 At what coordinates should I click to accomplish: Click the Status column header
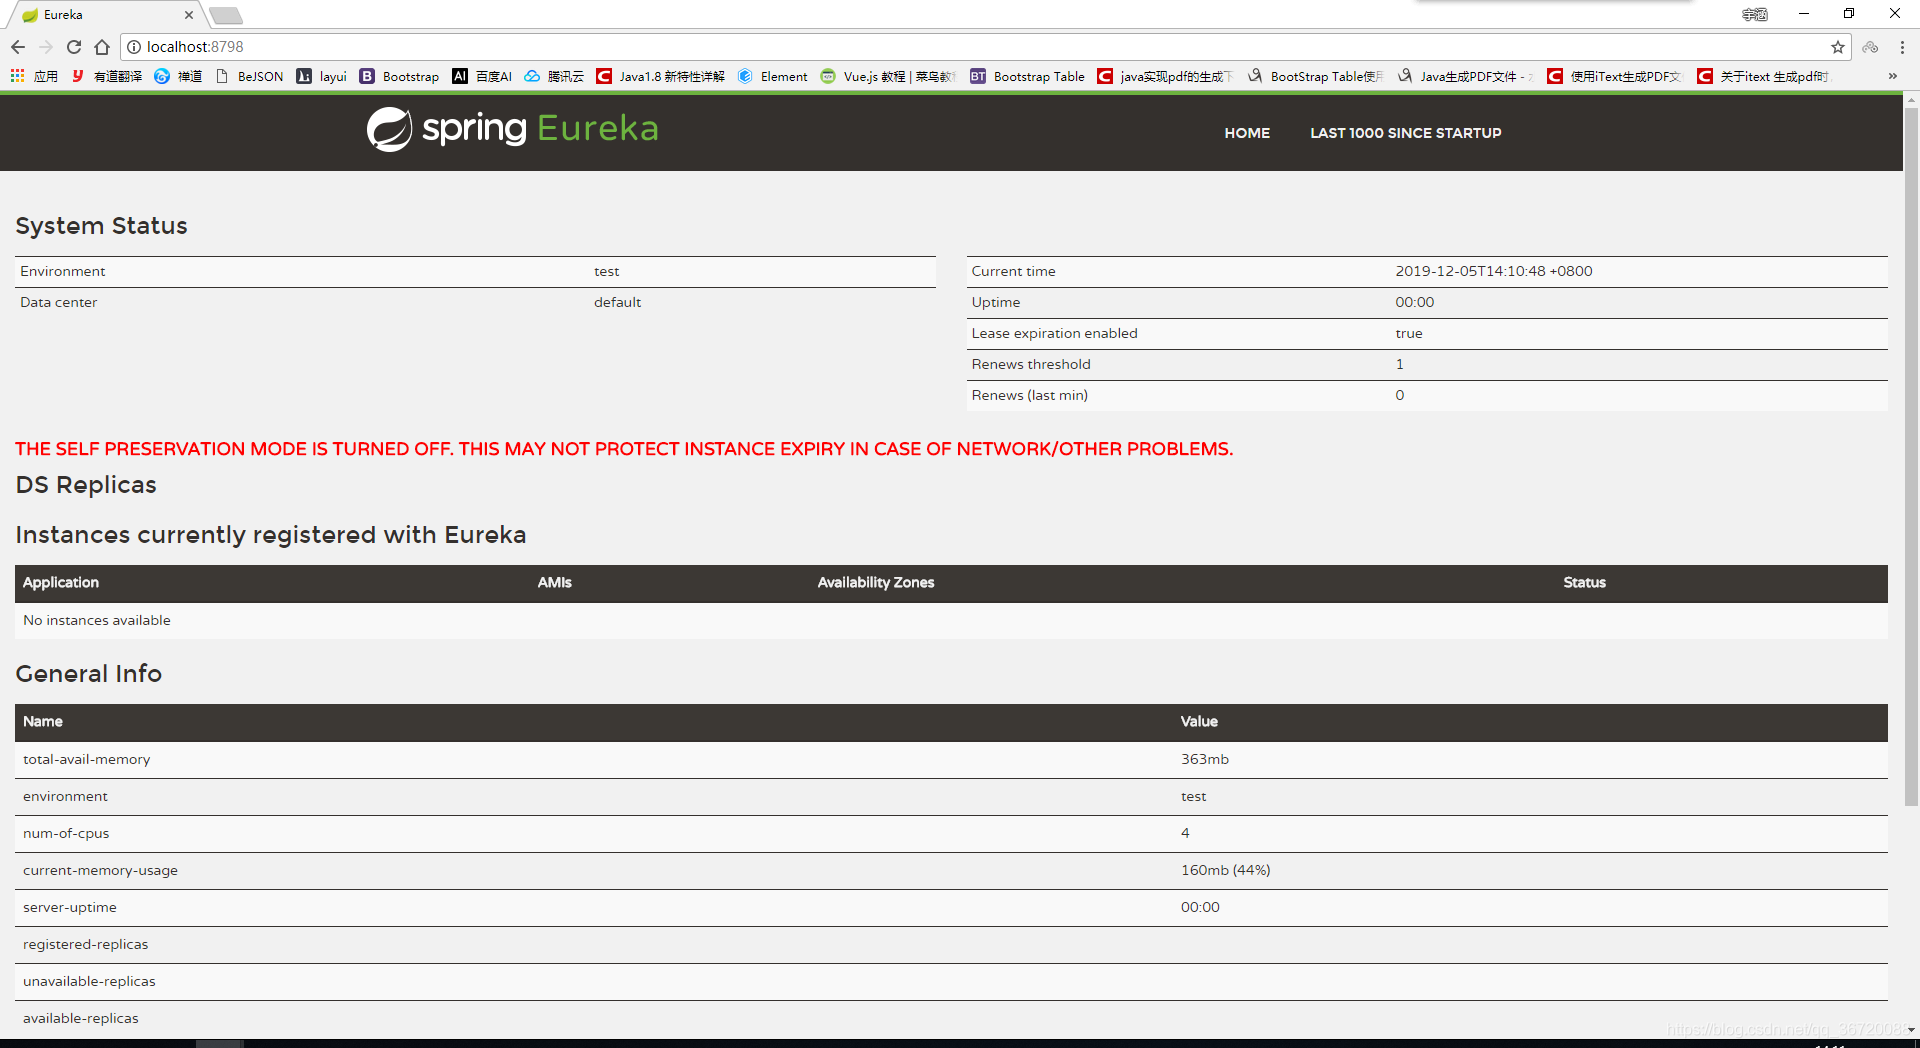click(x=1585, y=583)
